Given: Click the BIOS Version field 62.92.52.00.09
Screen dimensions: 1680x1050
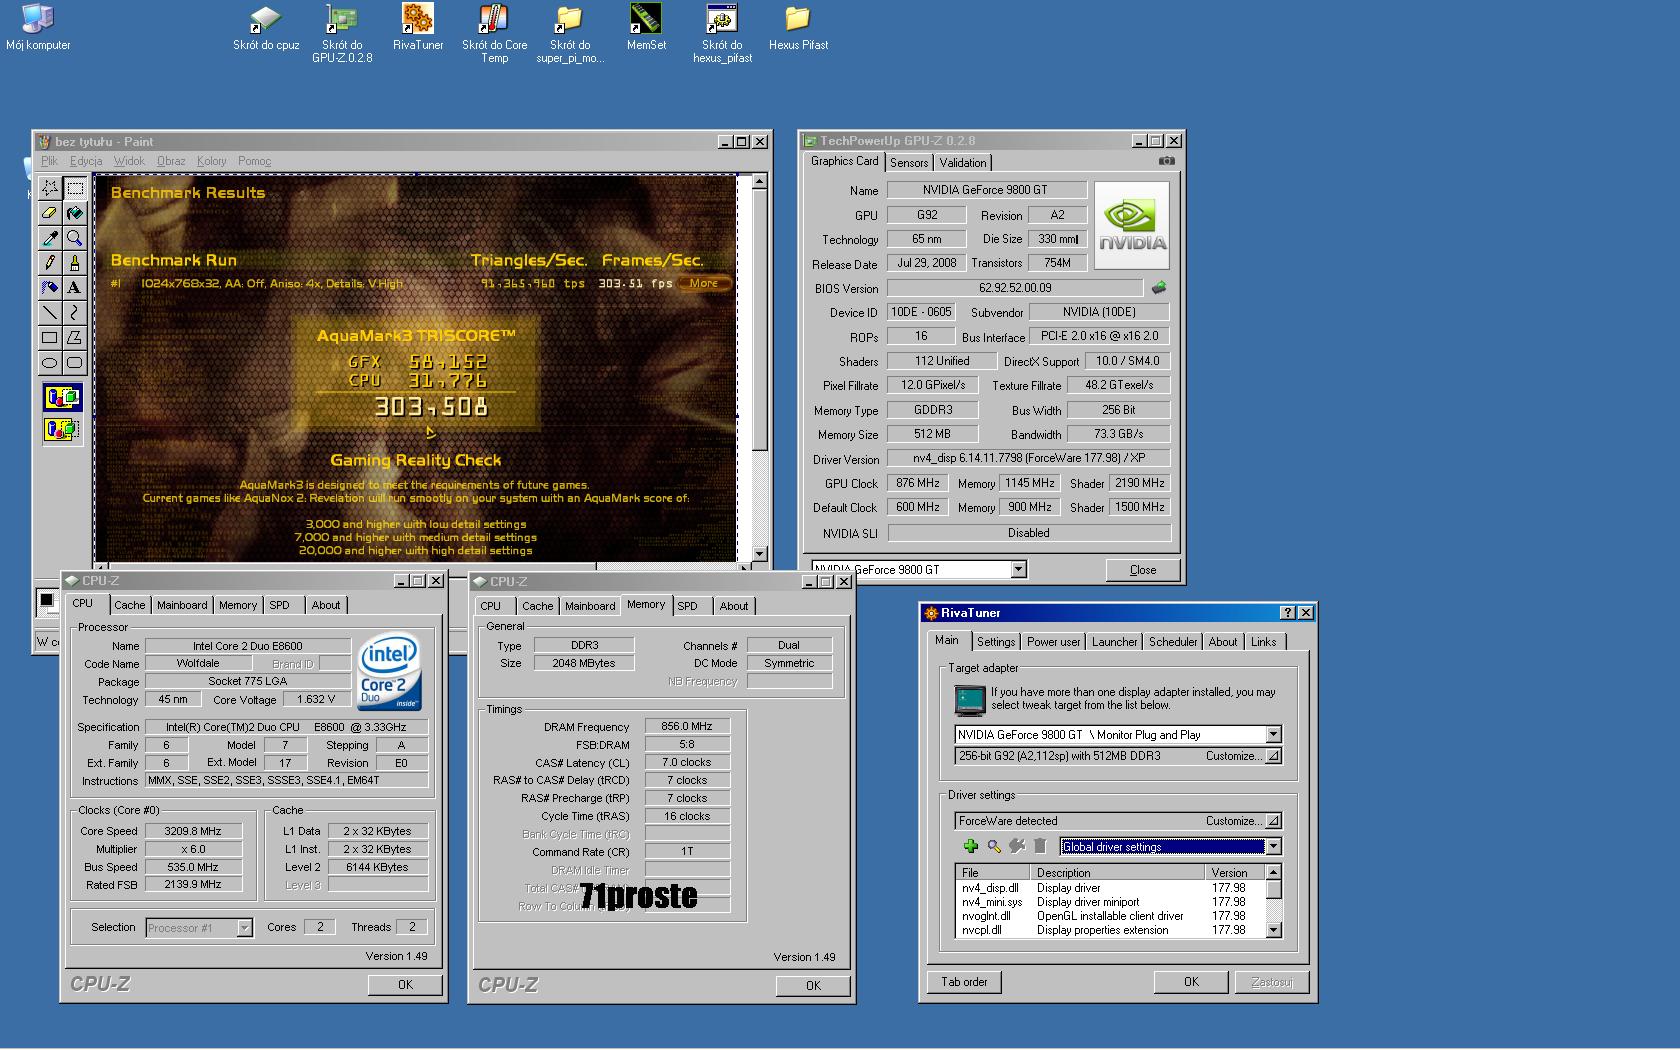Looking at the screenshot, I should (x=1015, y=288).
